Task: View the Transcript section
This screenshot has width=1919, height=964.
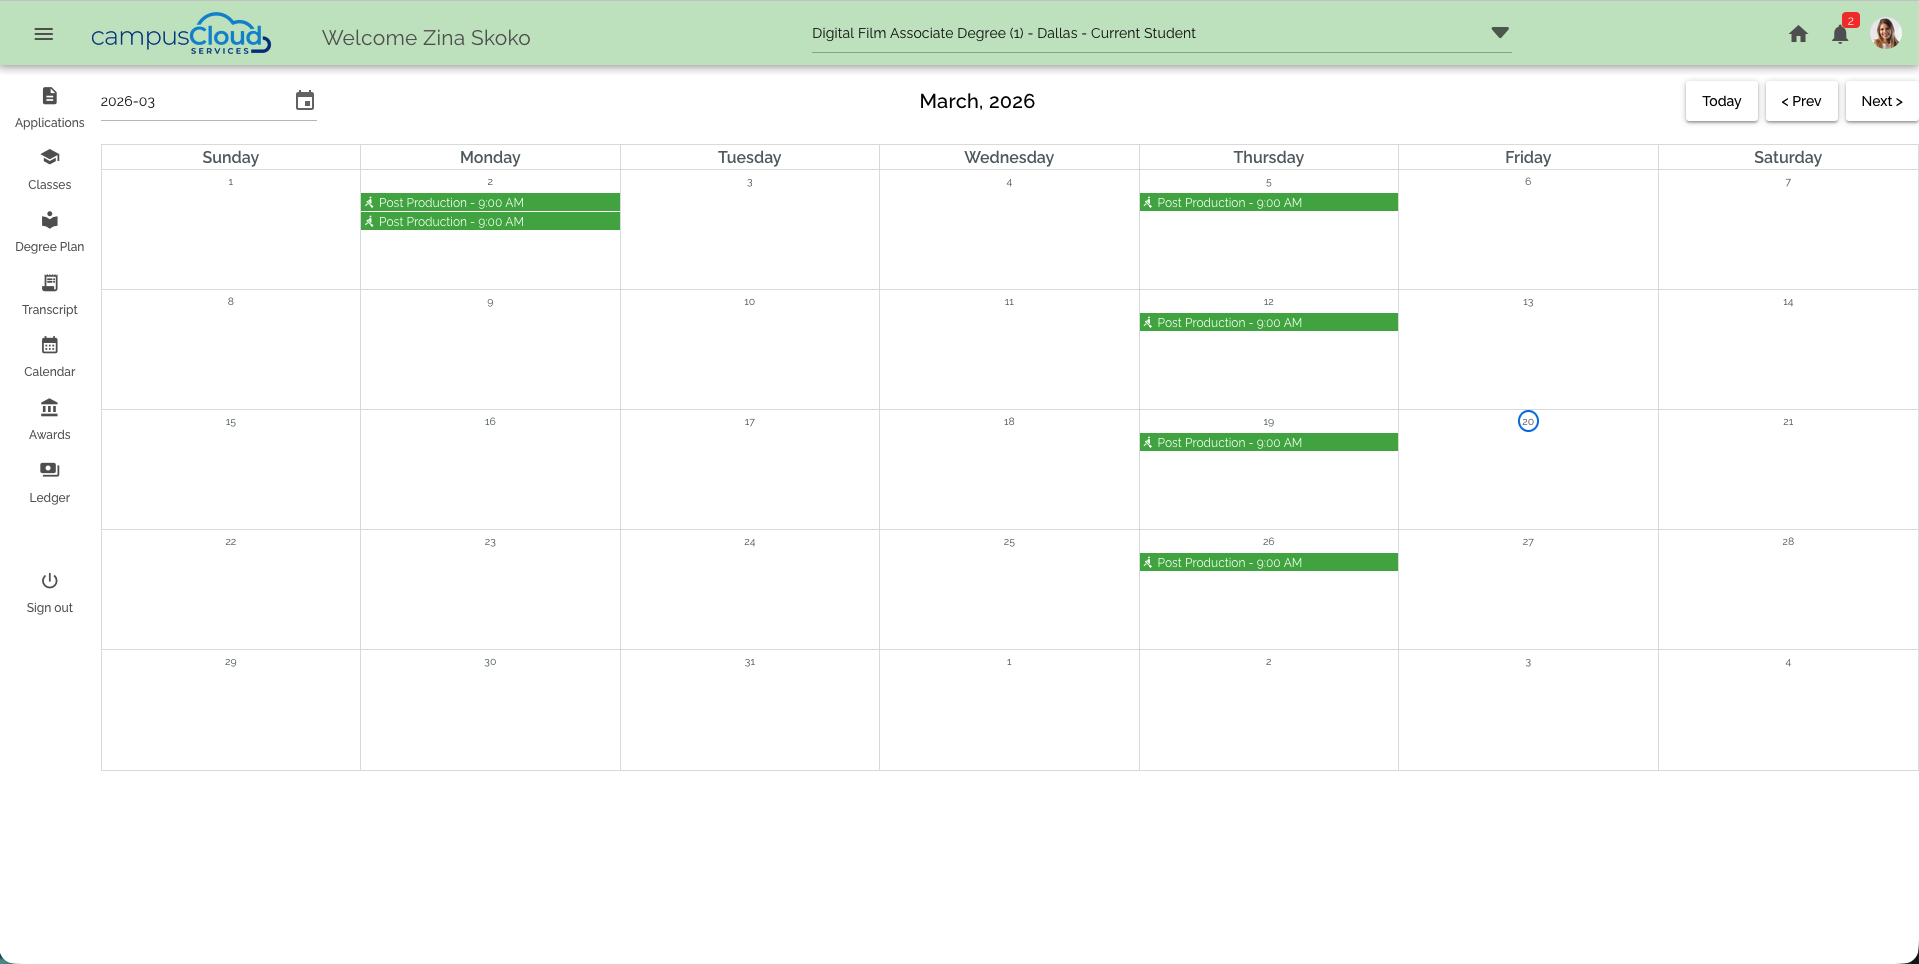Action: pyautogui.click(x=49, y=293)
